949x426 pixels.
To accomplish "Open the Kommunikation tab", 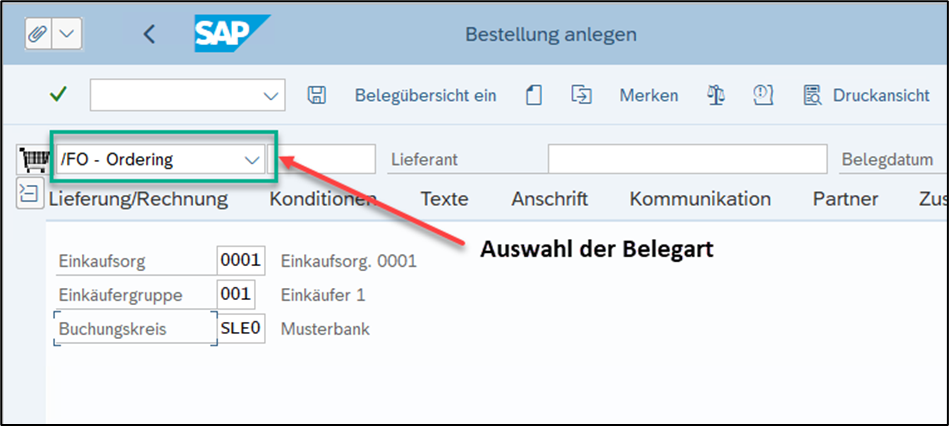I will (x=700, y=199).
